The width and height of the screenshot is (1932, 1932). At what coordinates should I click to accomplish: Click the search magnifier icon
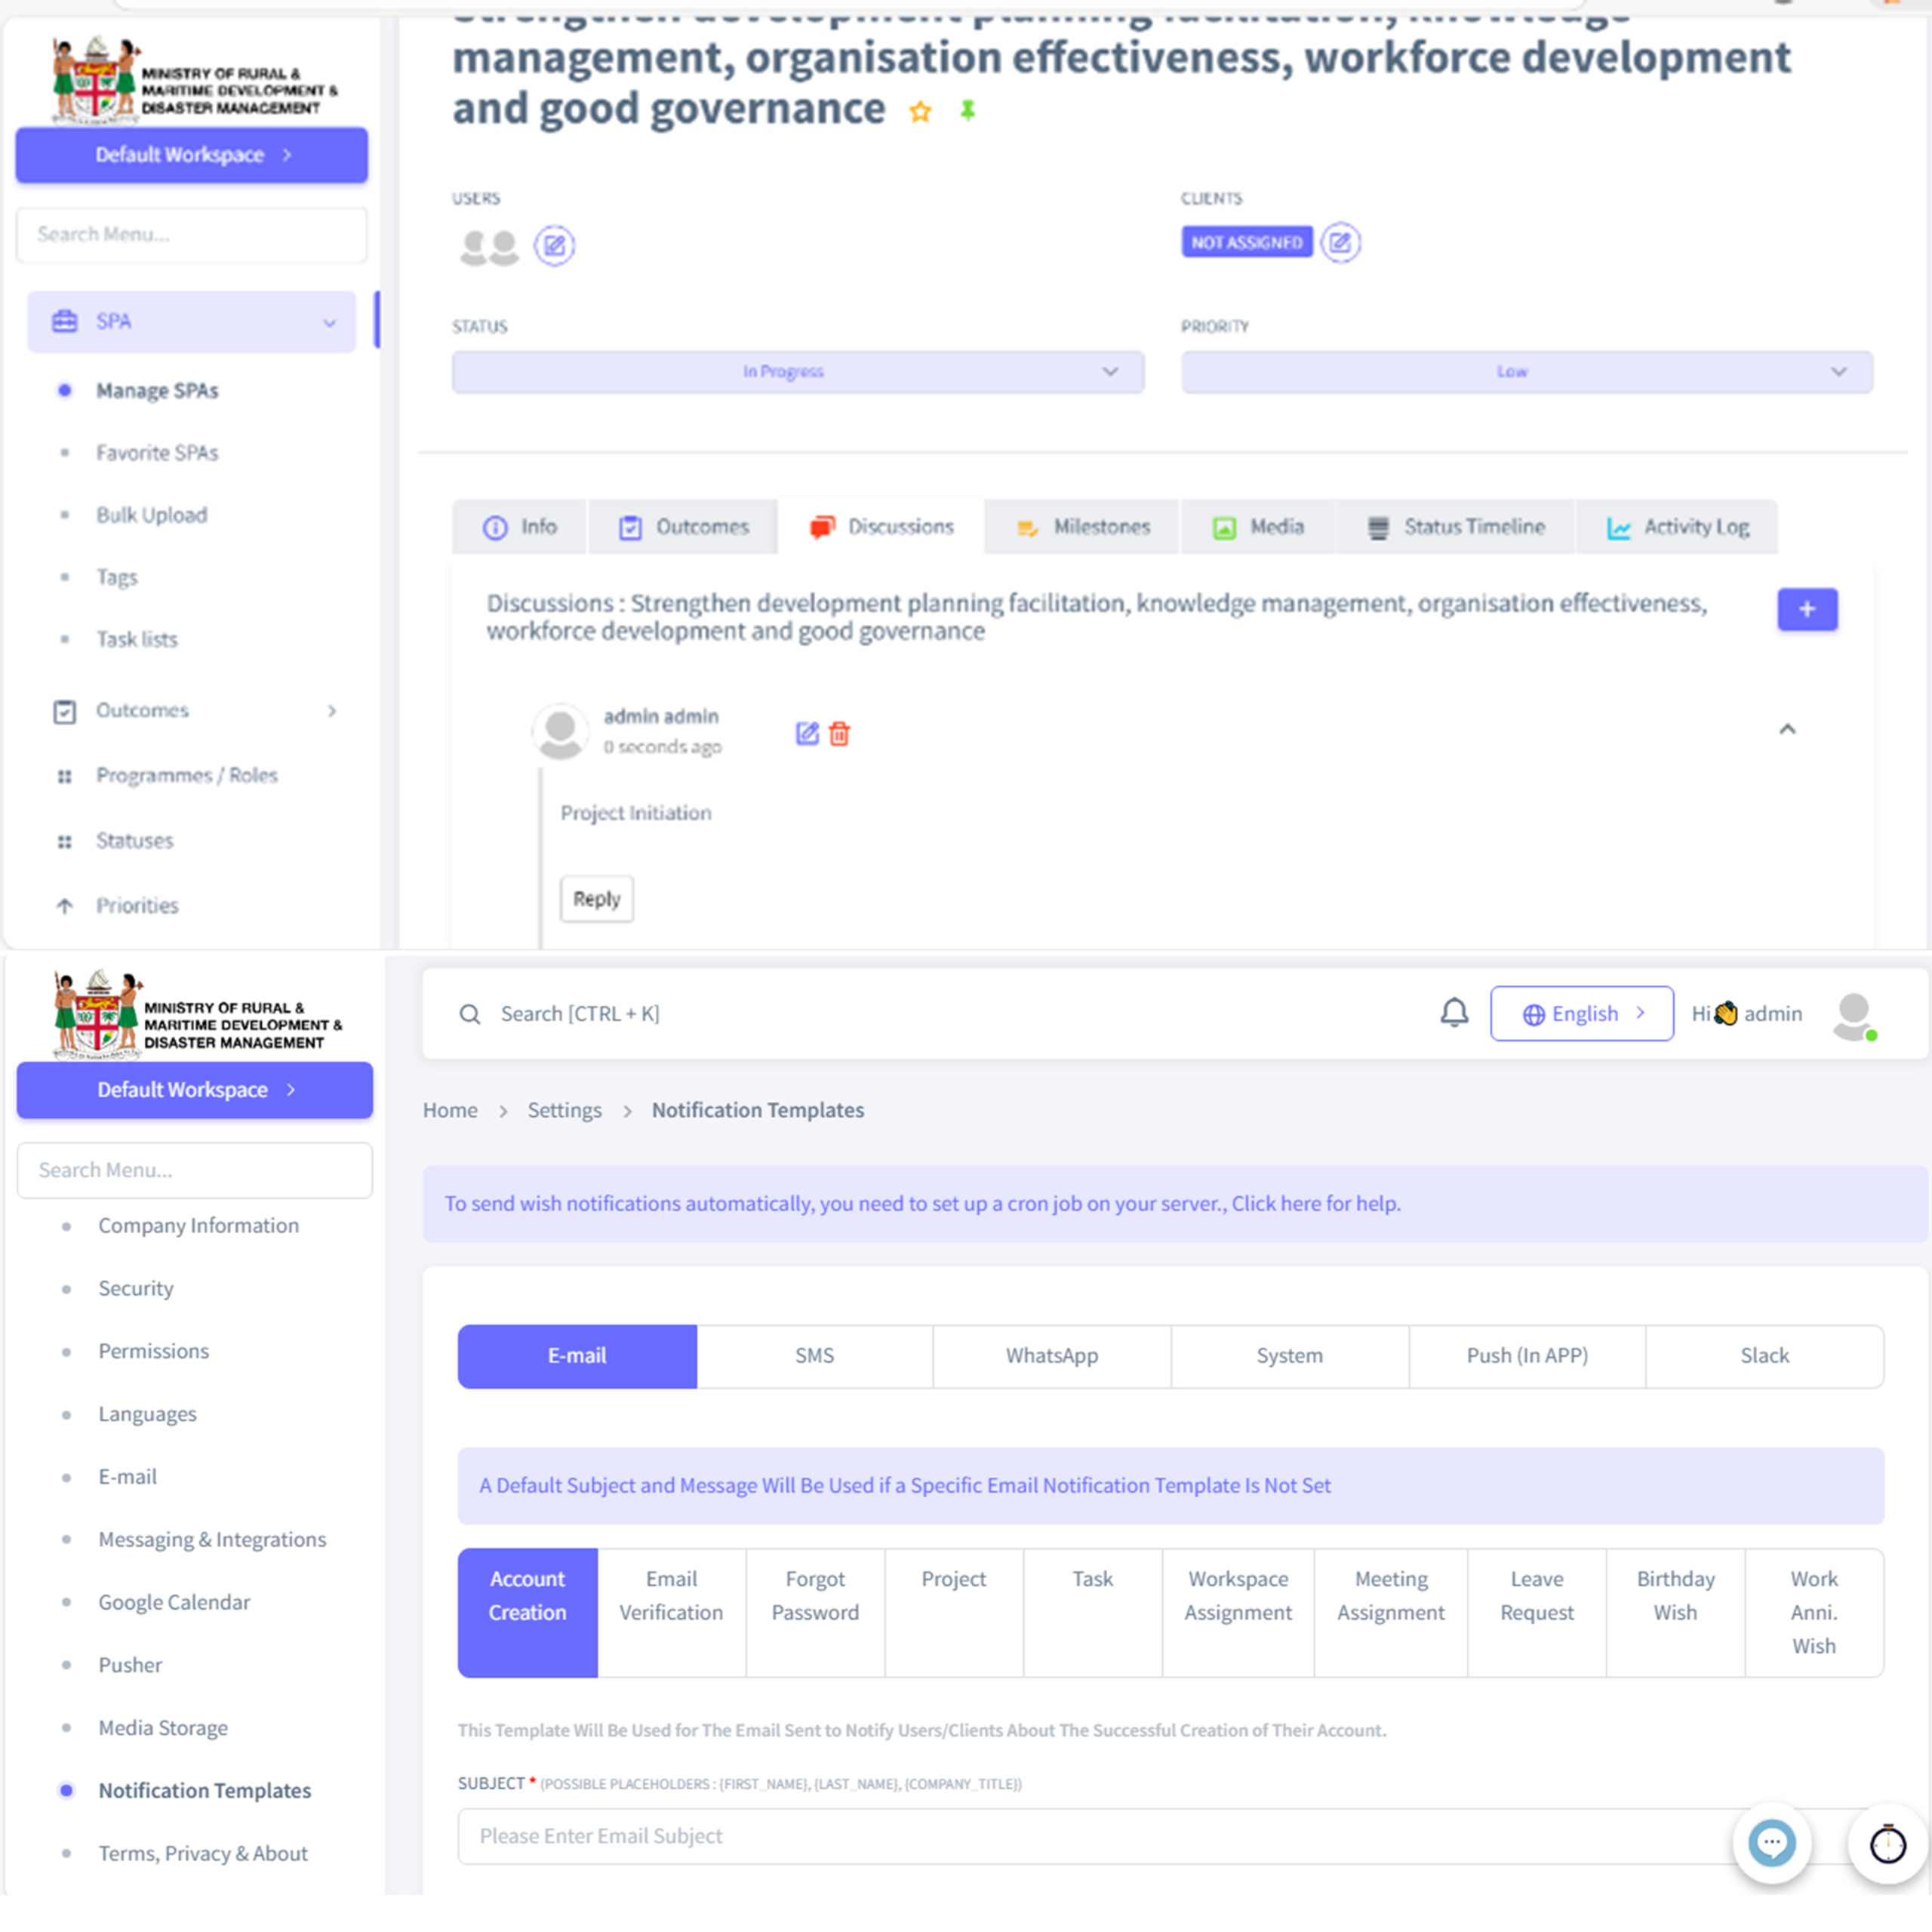pos(469,1014)
